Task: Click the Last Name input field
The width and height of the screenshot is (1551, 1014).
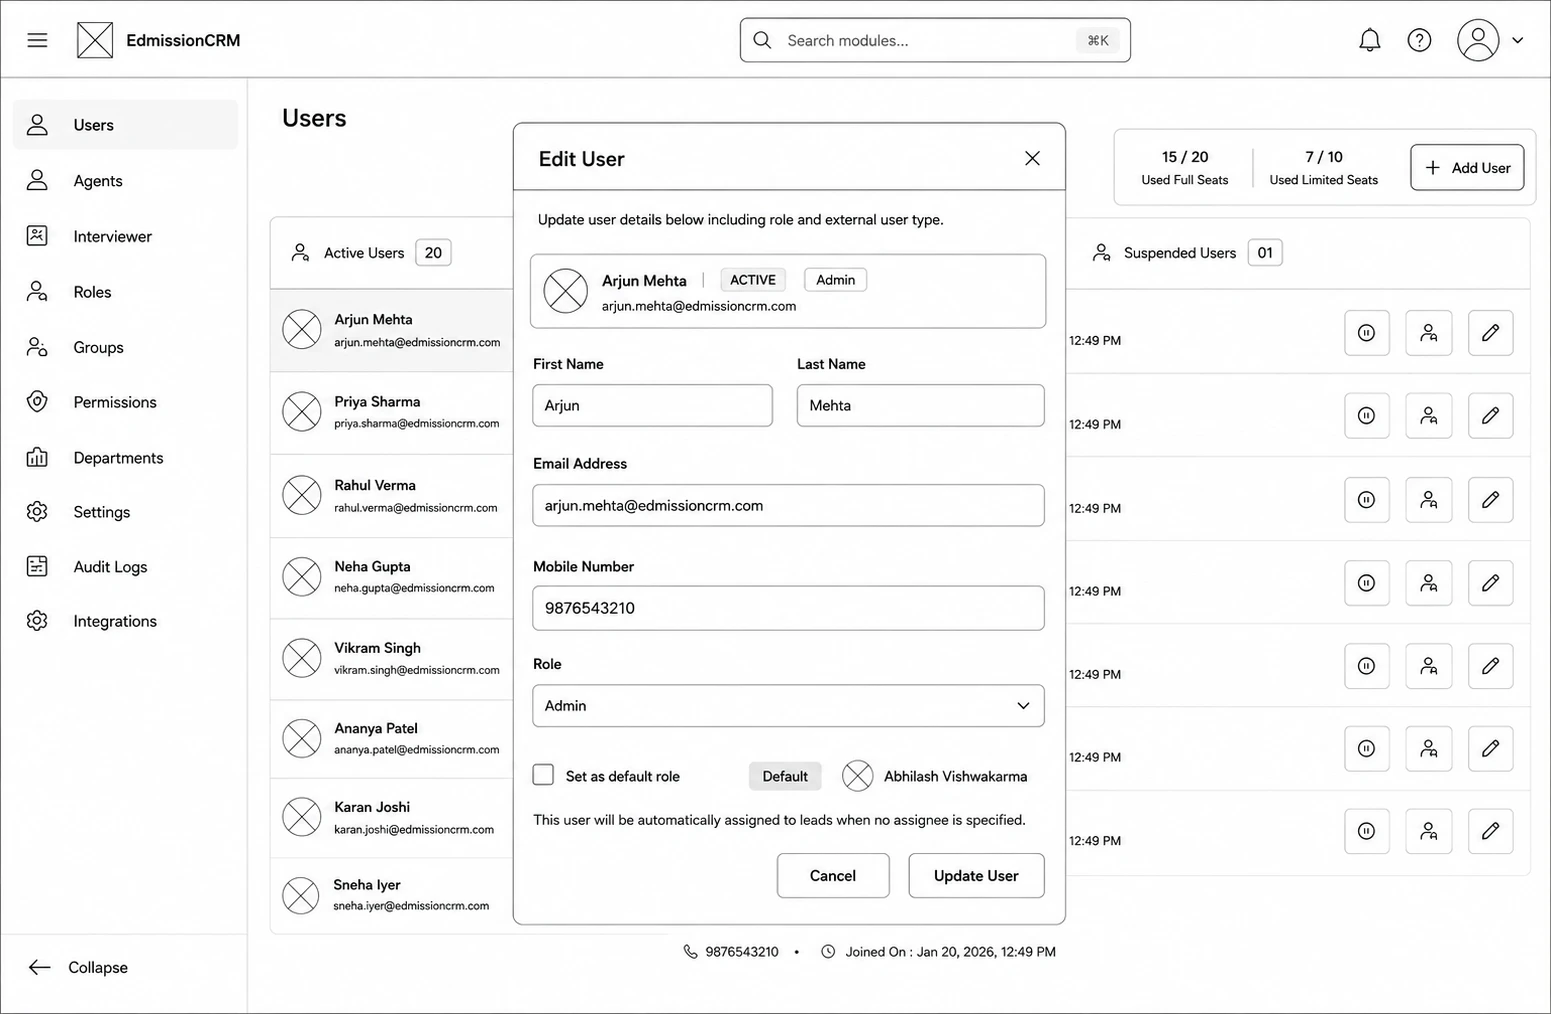Action: 920,405
